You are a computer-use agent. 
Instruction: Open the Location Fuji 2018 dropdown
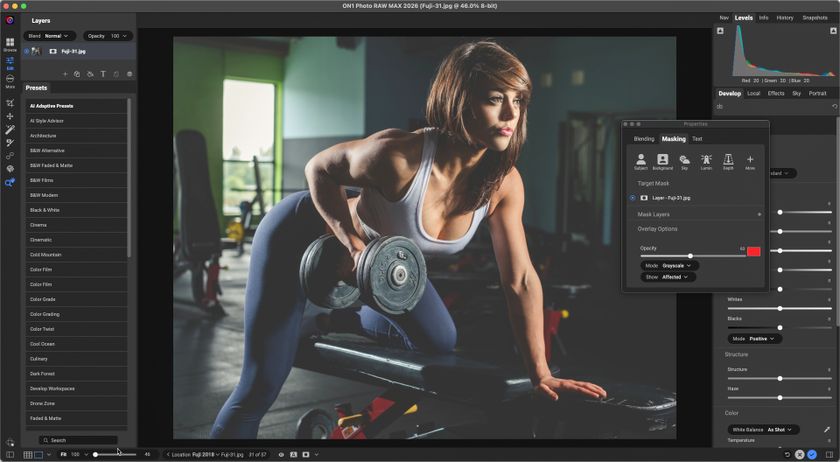[x=196, y=454]
